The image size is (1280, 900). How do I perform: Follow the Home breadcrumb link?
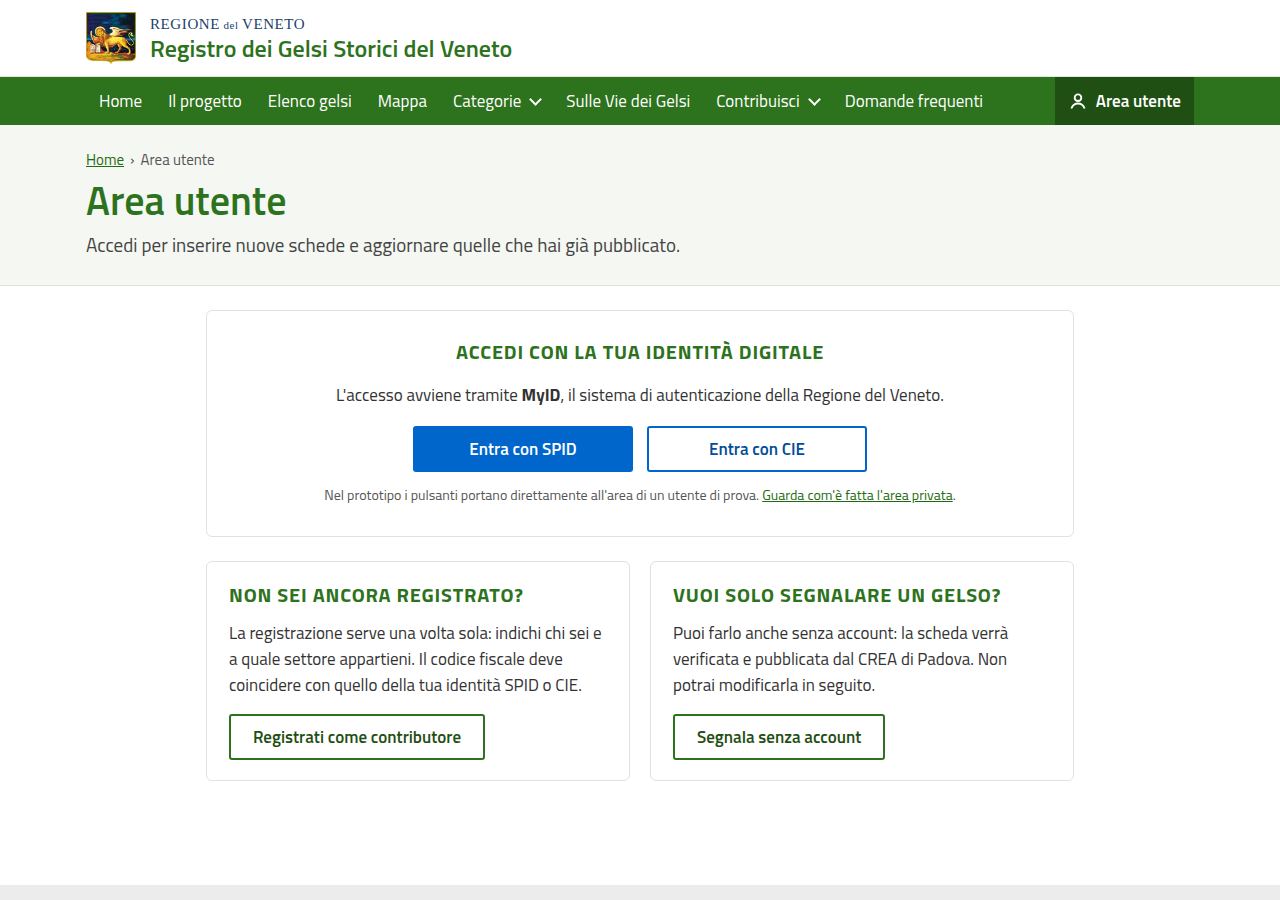(x=105, y=160)
